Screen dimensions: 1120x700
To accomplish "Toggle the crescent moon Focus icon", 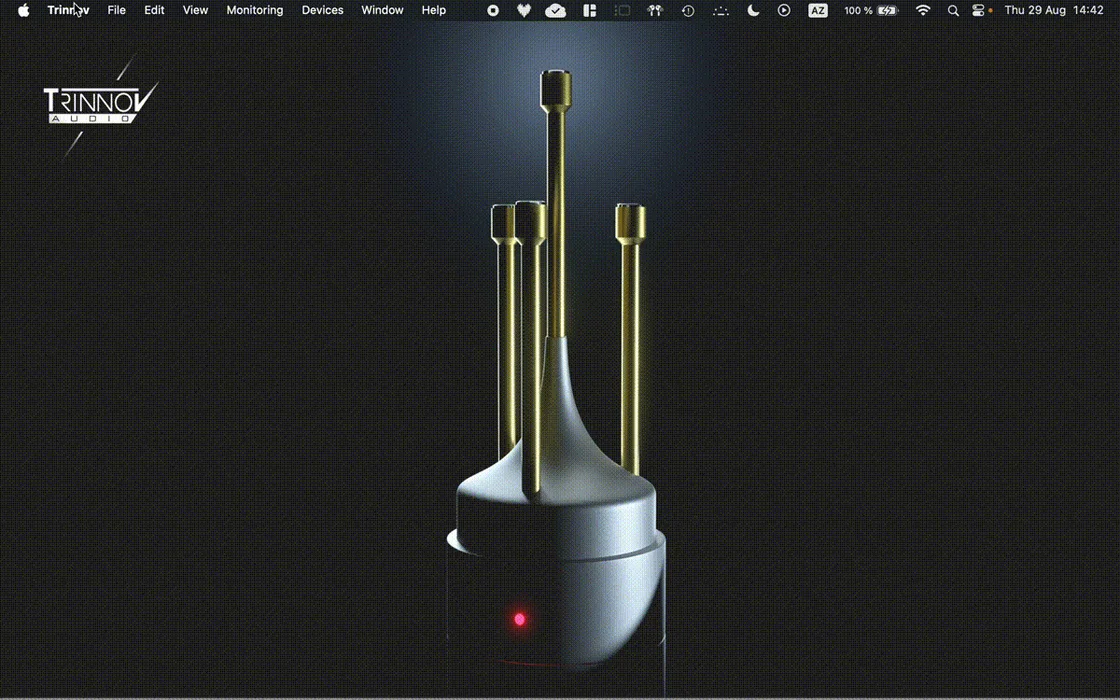I will (x=753, y=10).
